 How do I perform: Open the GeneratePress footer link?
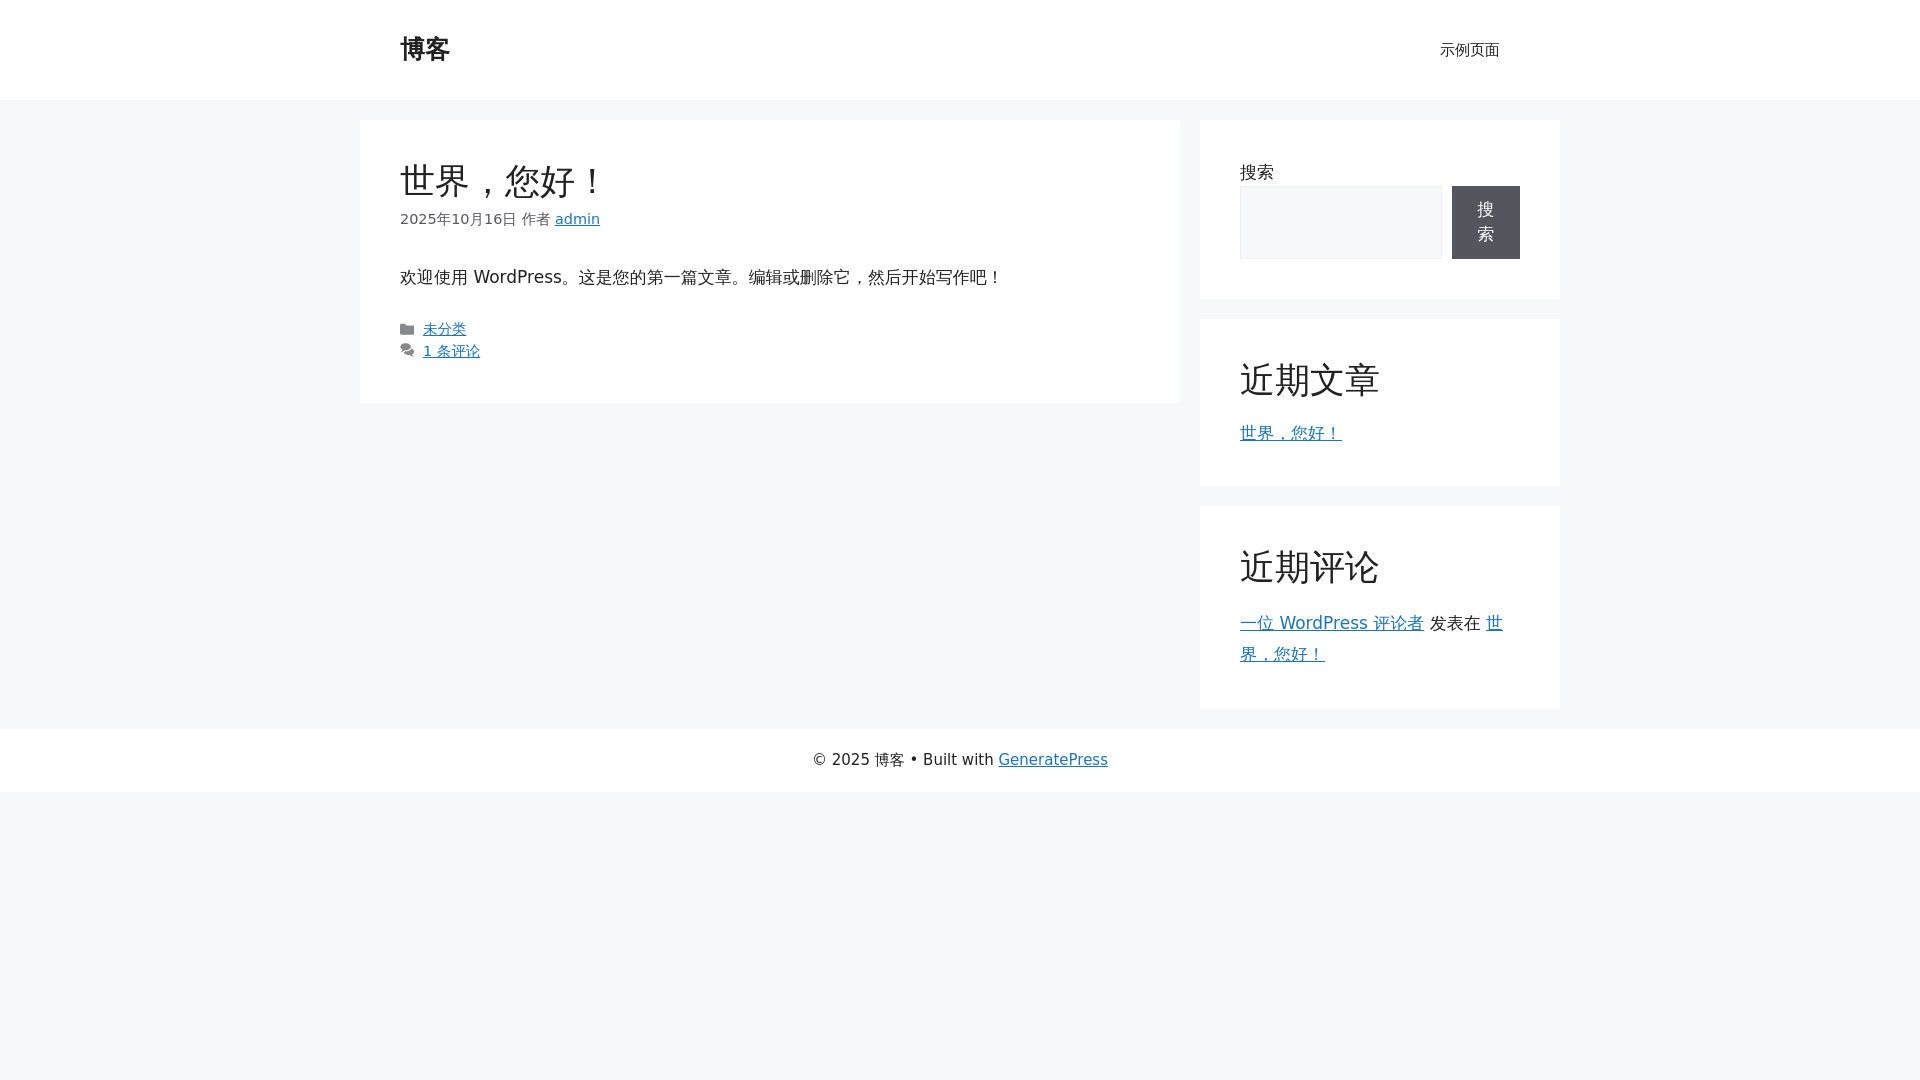[1052, 760]
